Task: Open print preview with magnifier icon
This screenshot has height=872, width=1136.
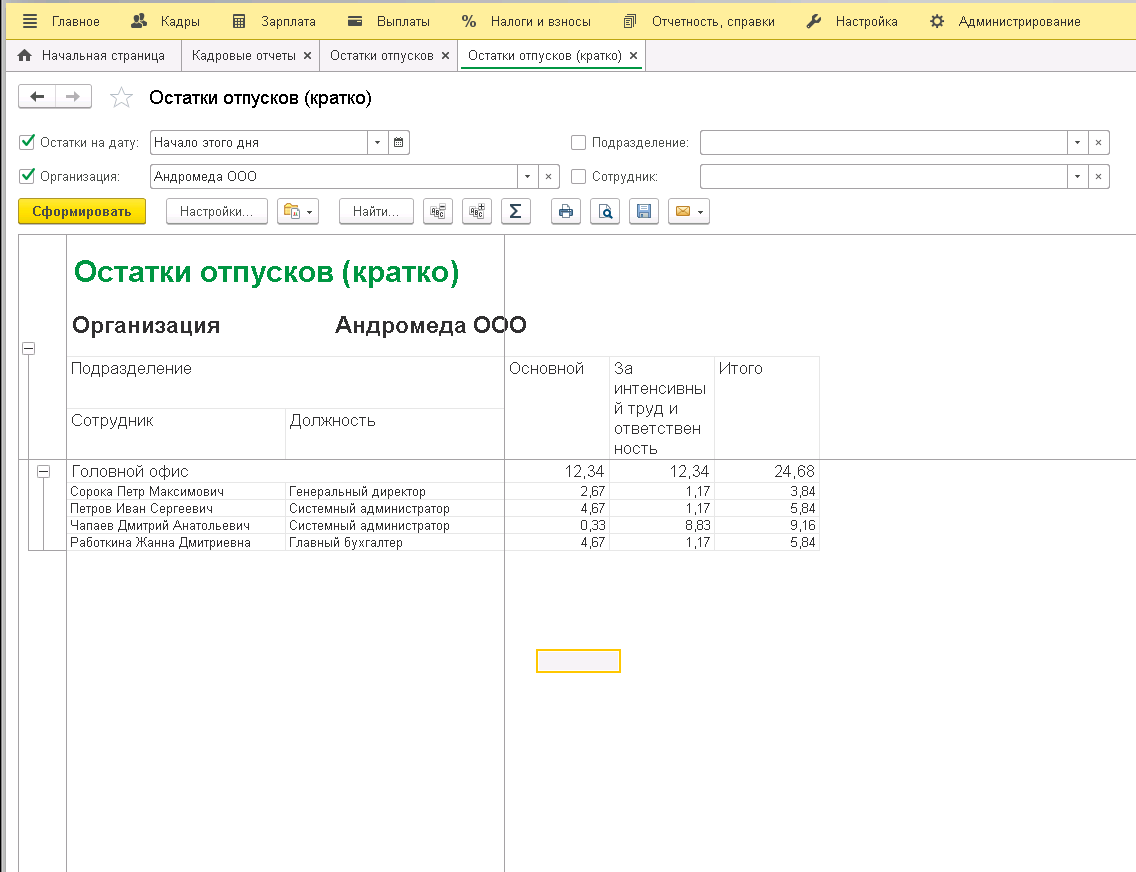Action: [x=605, y=211]
